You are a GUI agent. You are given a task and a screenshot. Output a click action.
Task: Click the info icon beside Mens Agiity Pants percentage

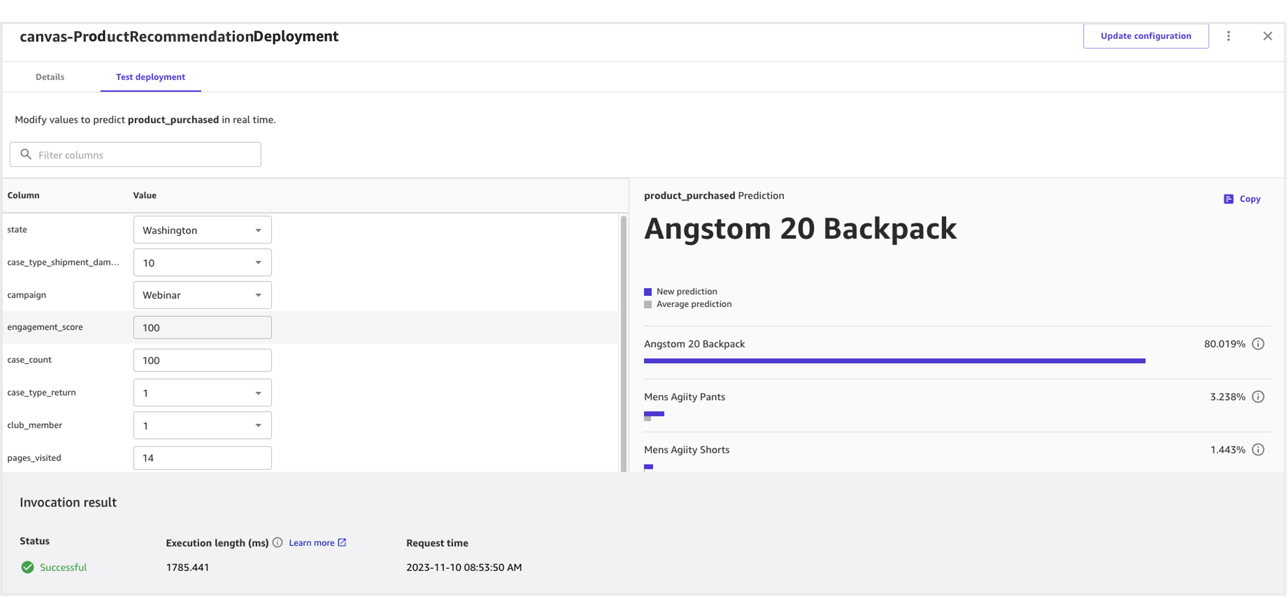[1258, 397]
